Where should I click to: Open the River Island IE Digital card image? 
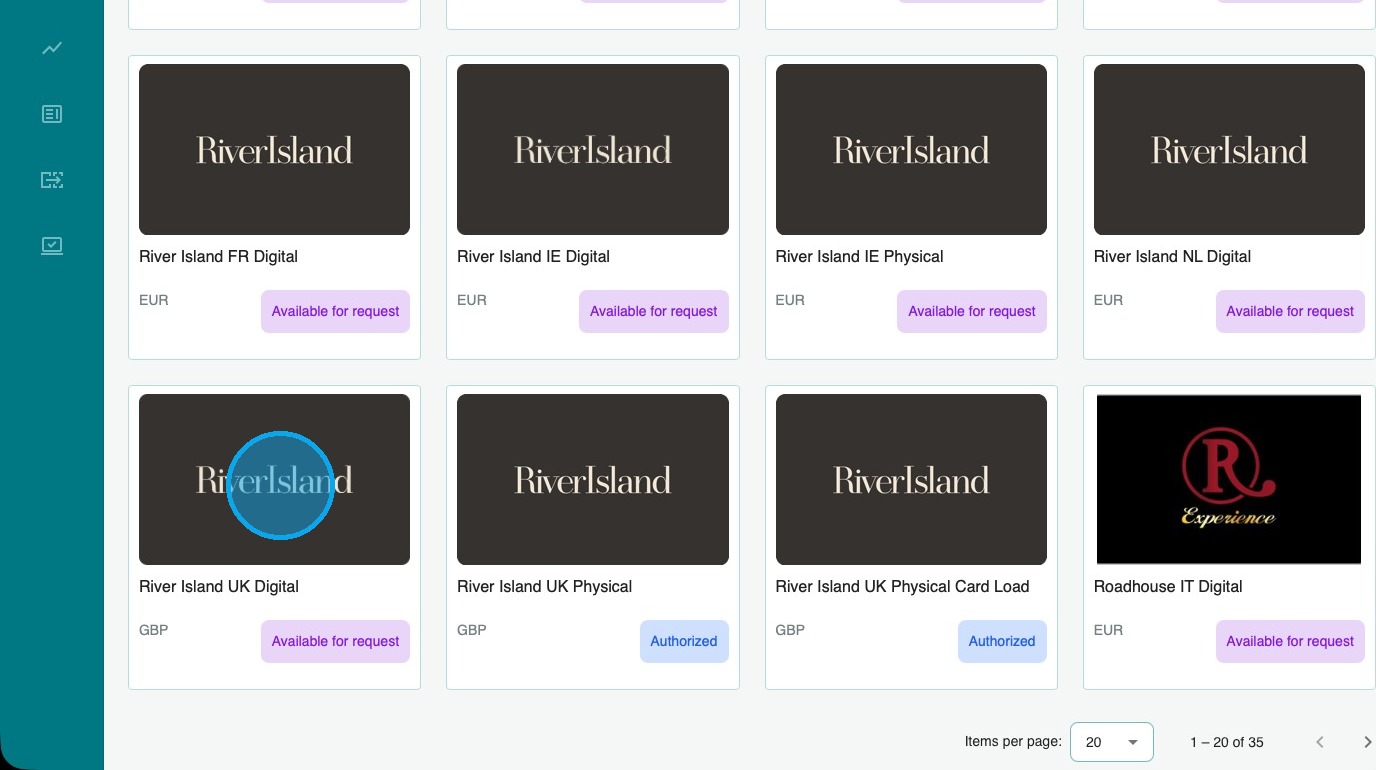coord(593,150)
